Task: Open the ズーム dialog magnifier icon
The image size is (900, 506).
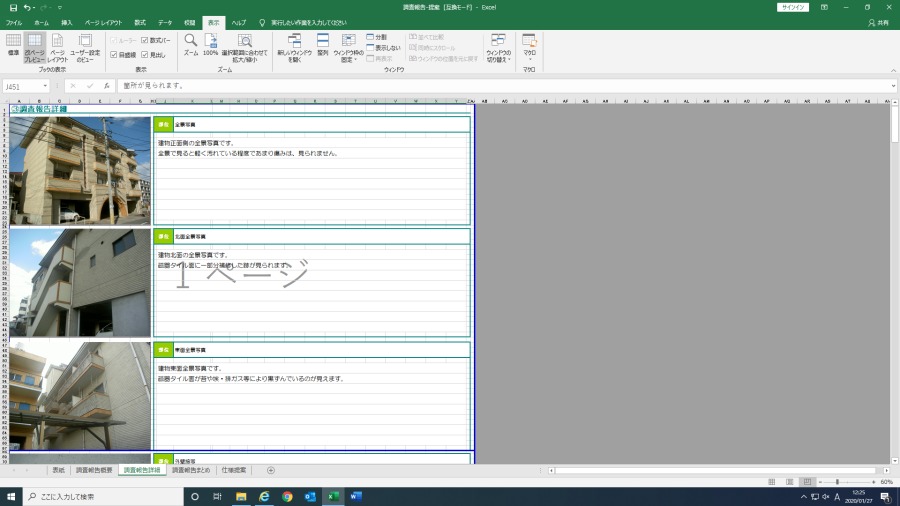Action: 191,45
